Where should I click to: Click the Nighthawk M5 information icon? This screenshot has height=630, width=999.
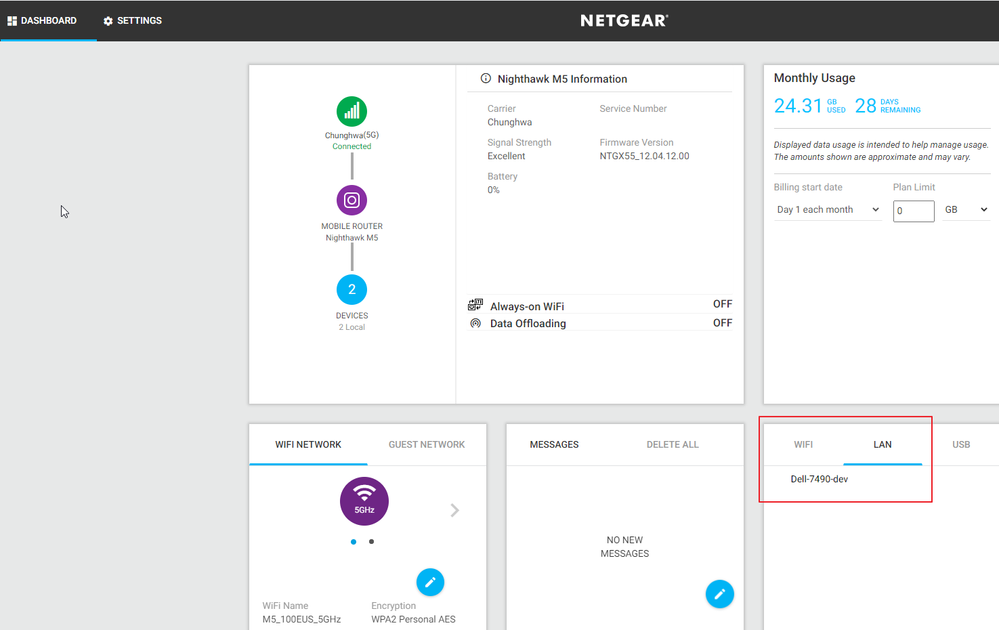tap(485, 78)
